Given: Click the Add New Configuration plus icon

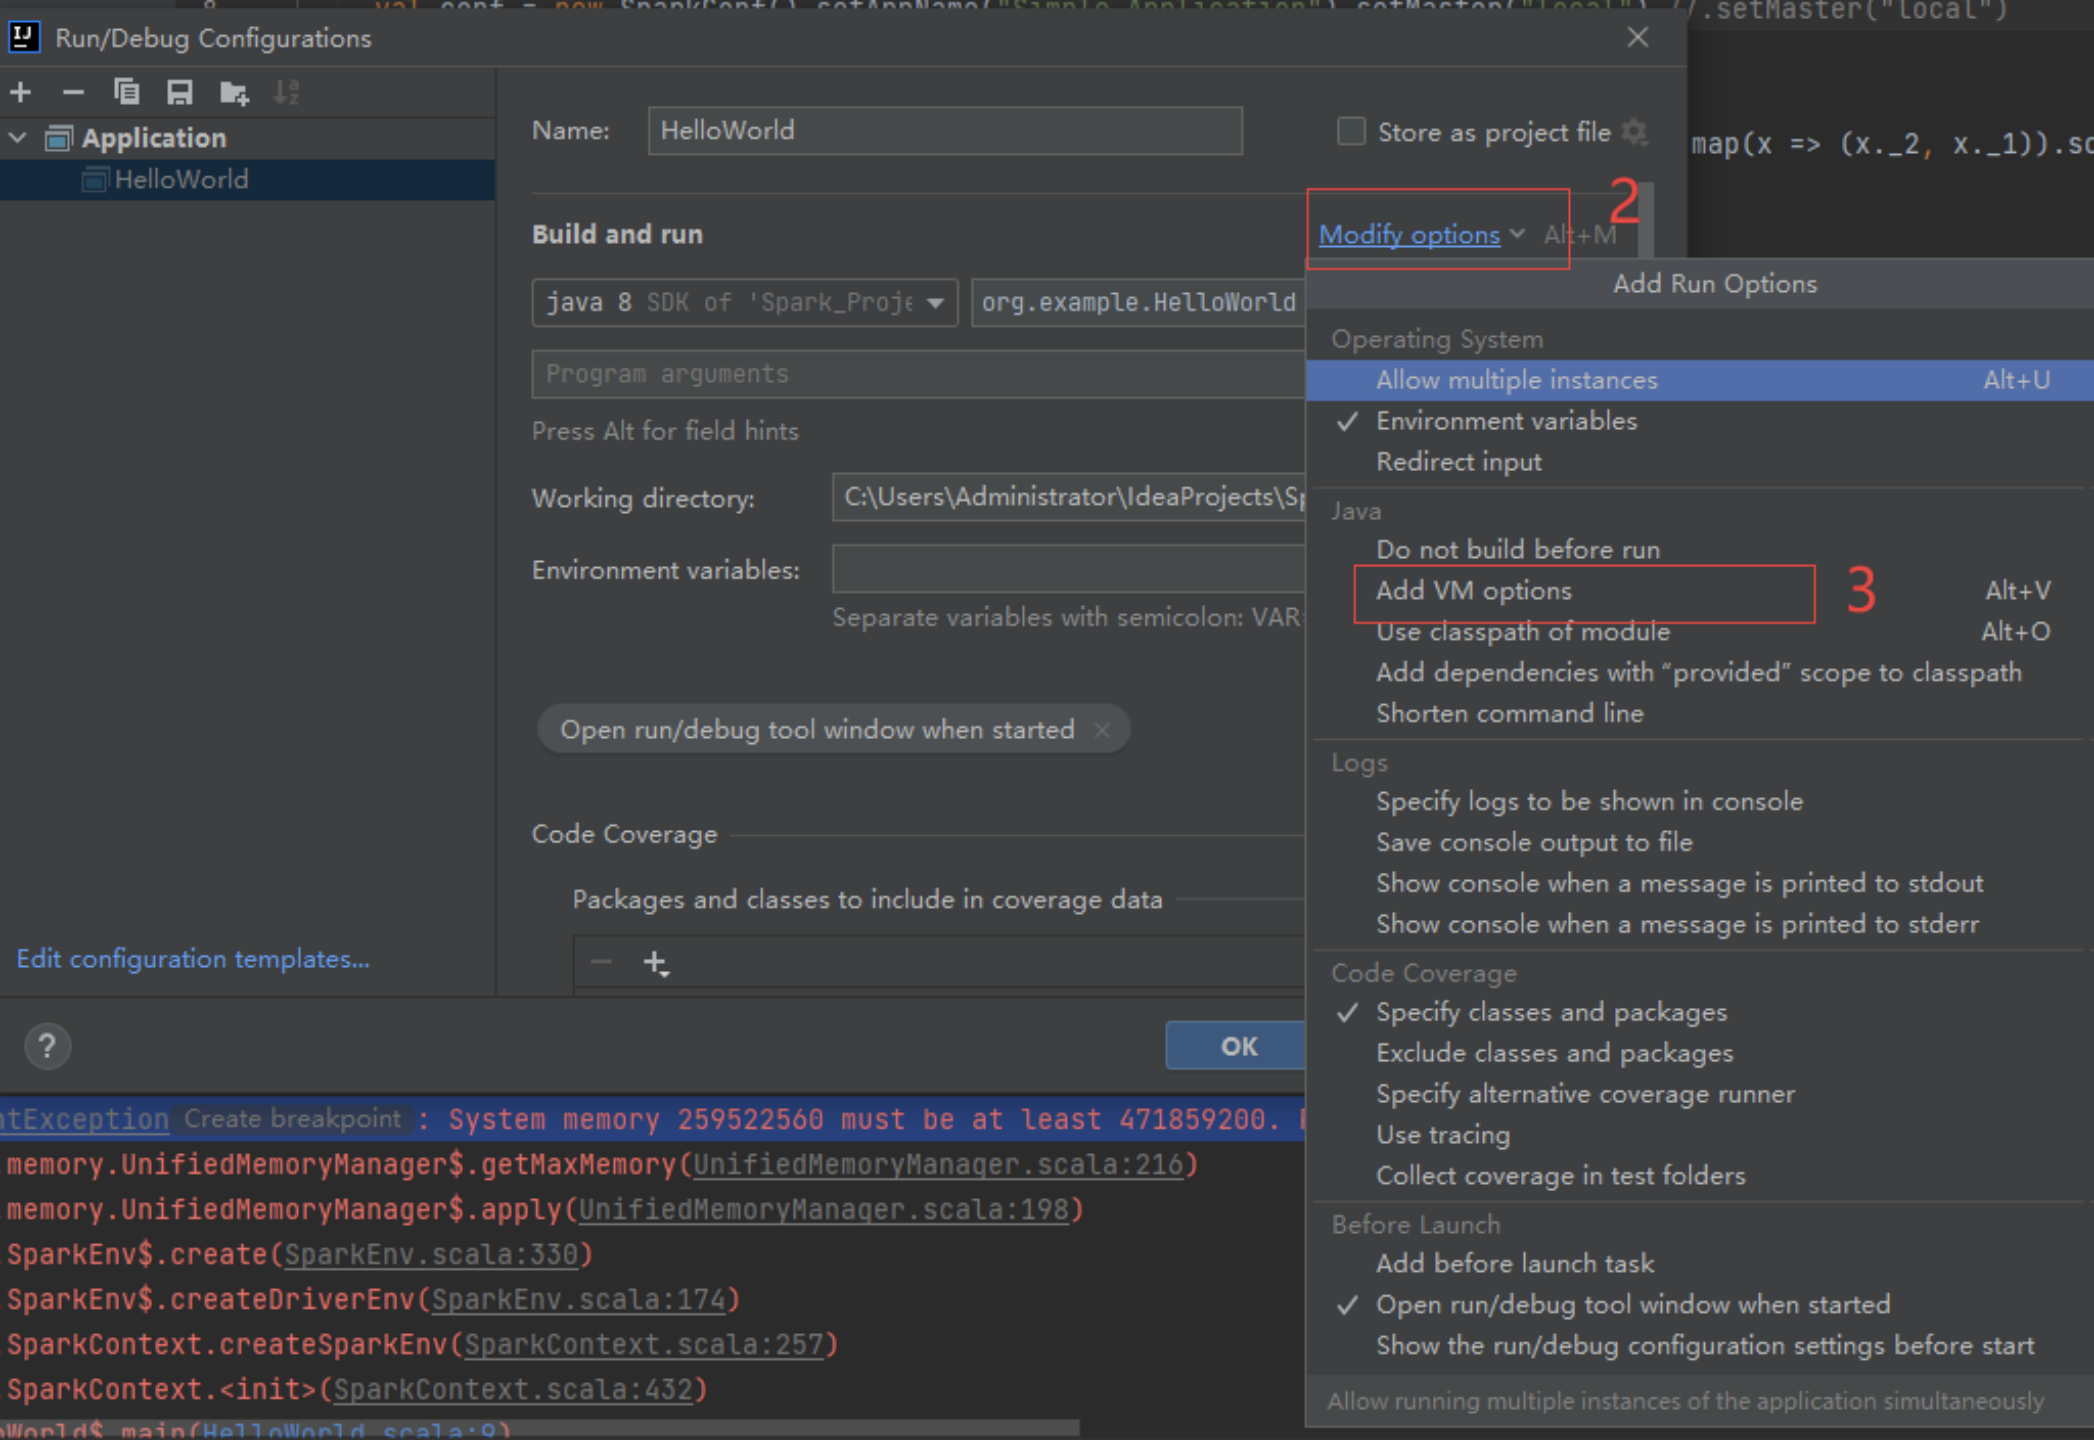Looking at the screenshot, I should [21, 93].
